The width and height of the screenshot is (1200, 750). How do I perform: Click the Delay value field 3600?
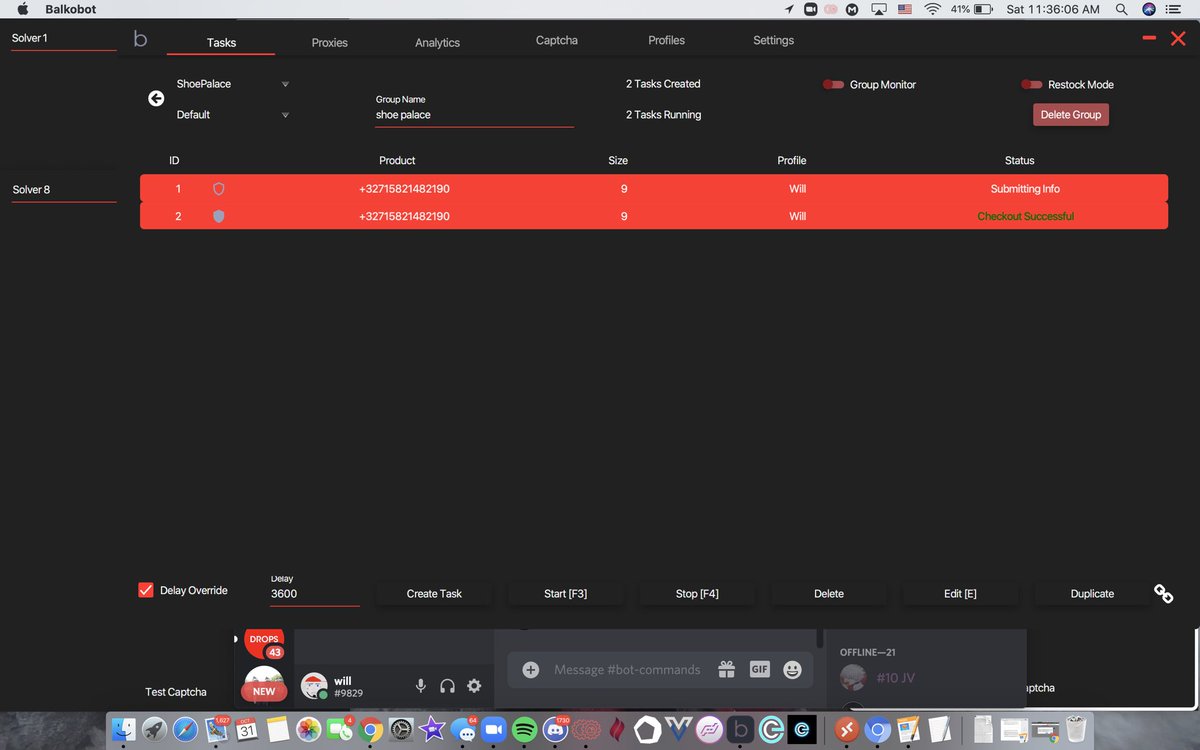(x=314, y=594)
